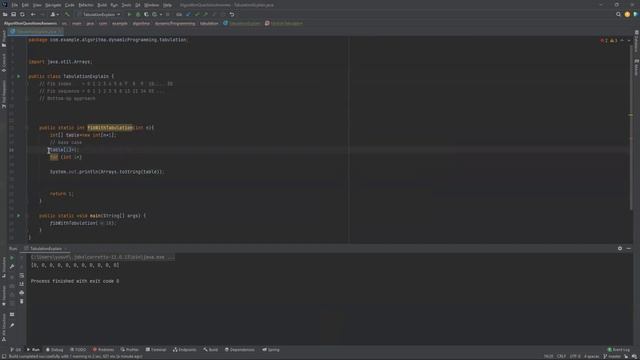
Task: Click the AlgorithmQuestionsAnswers breadcrumb
Action: pos(31,23)
